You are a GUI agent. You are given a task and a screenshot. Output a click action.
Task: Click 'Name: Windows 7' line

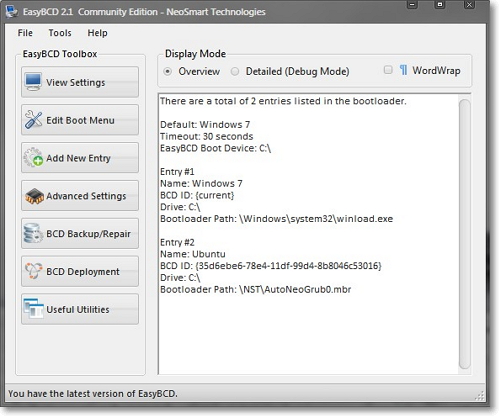[201, 183]
